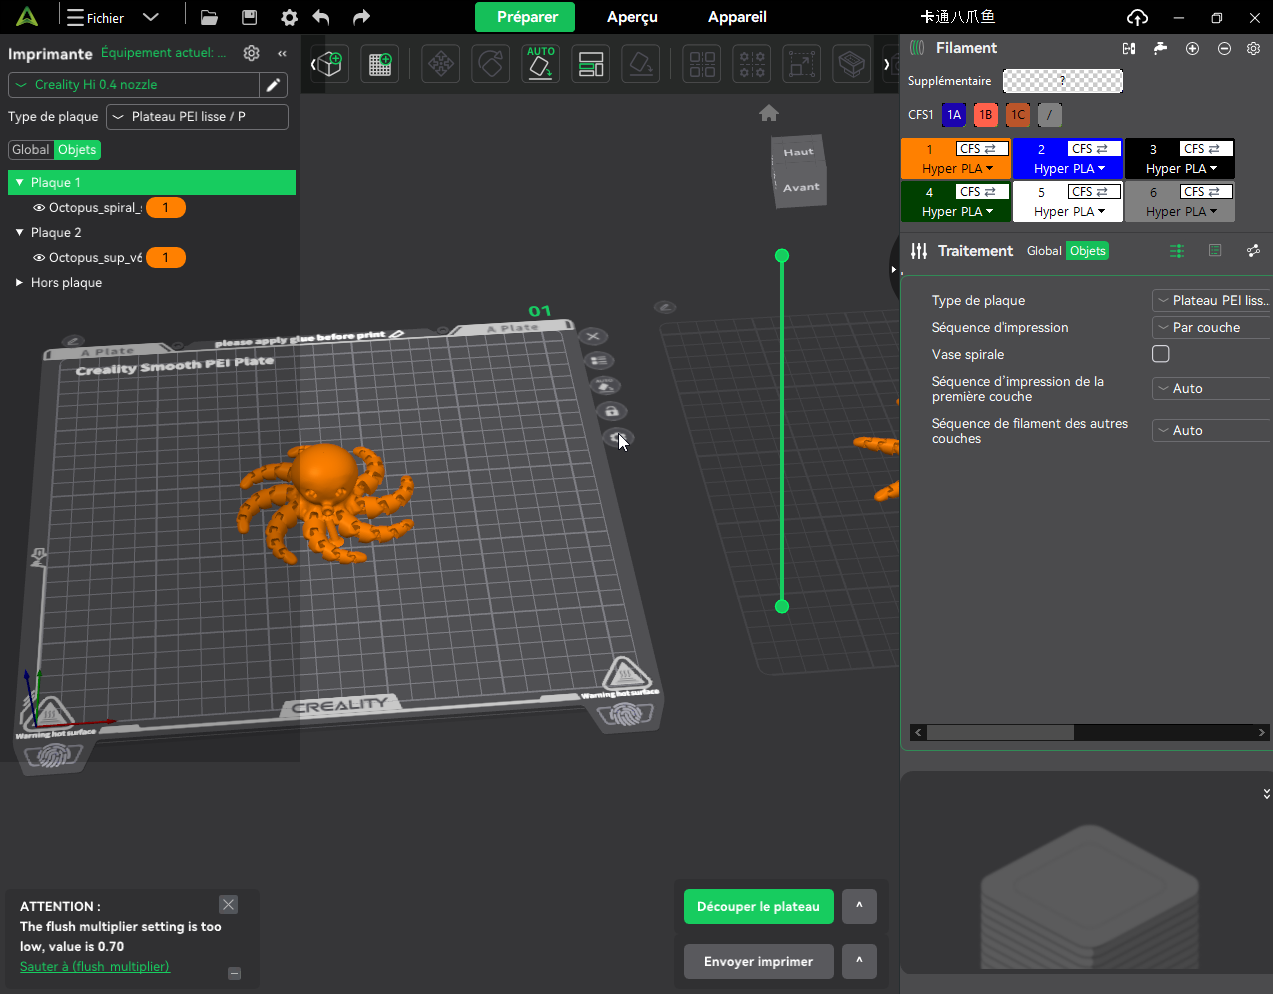Screen dimensions: 1273x994
Task: Click the Add plate grid icon
Action: (380, 64)
